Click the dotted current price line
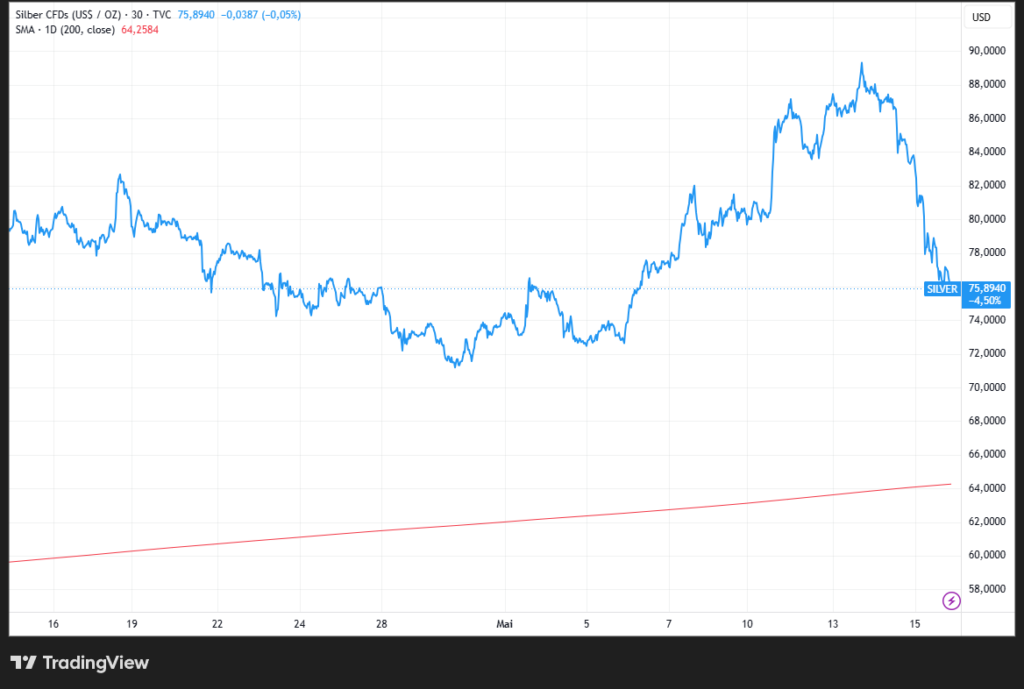 pyautogui.click(x=457, y=289)
